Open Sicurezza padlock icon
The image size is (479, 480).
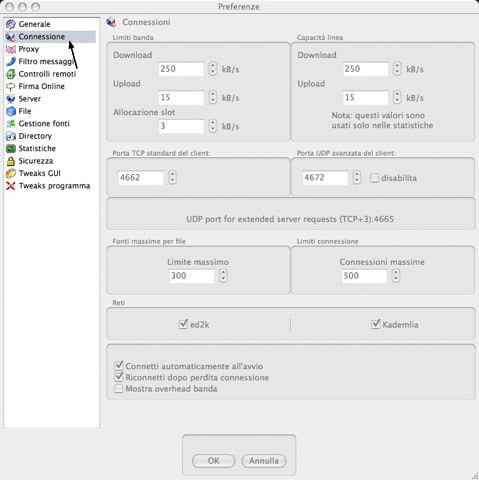[x=11, y=161]
